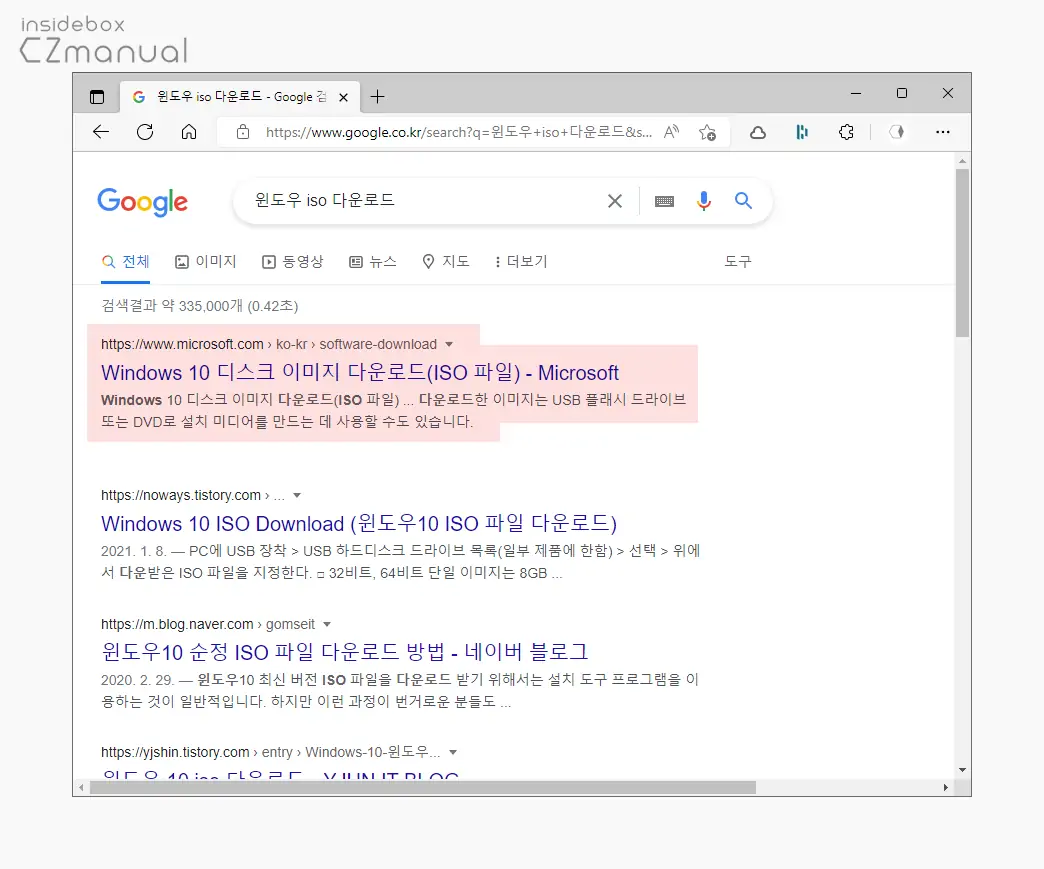Screen dimensions: 1044x869
Task: Open 도구 search tools
Action: coord(738,261)
